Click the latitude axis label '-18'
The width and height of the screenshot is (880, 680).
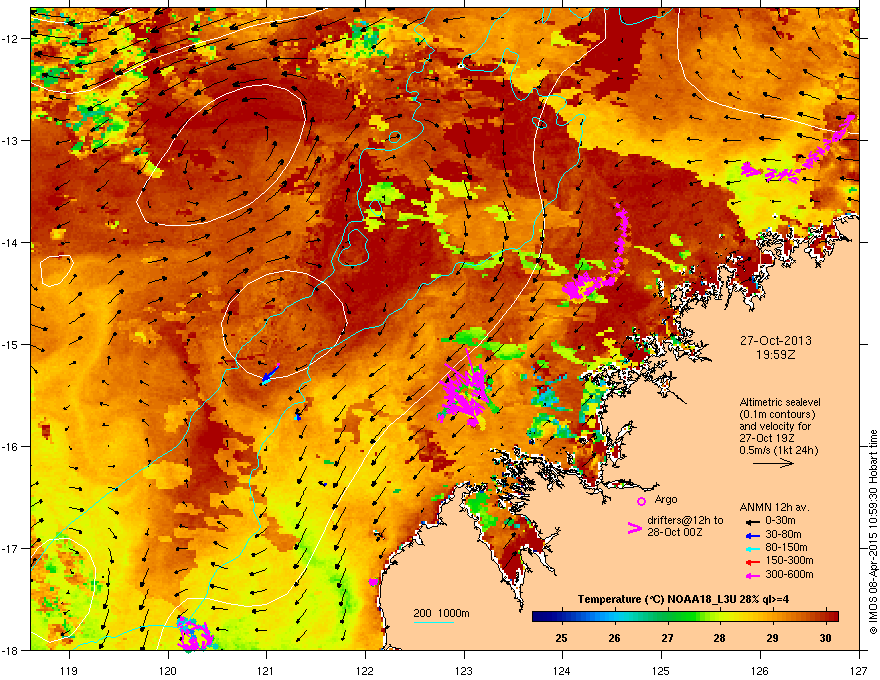[x=12, y=651]
